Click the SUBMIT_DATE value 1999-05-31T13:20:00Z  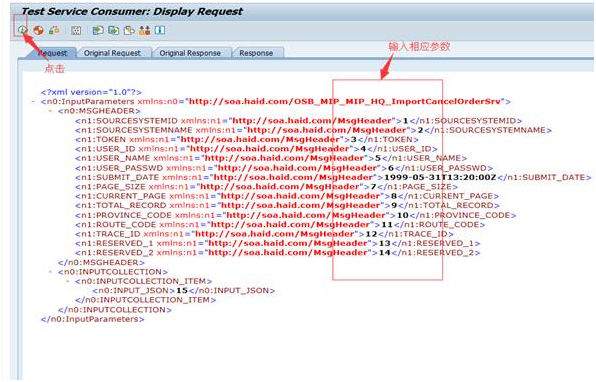click(440, 177)
